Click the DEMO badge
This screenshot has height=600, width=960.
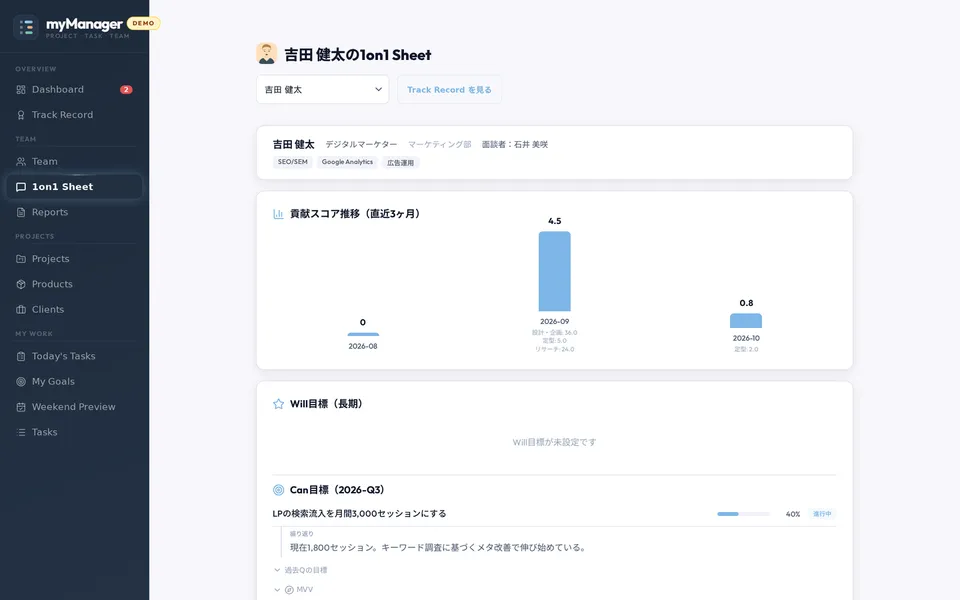click(143, 23)
